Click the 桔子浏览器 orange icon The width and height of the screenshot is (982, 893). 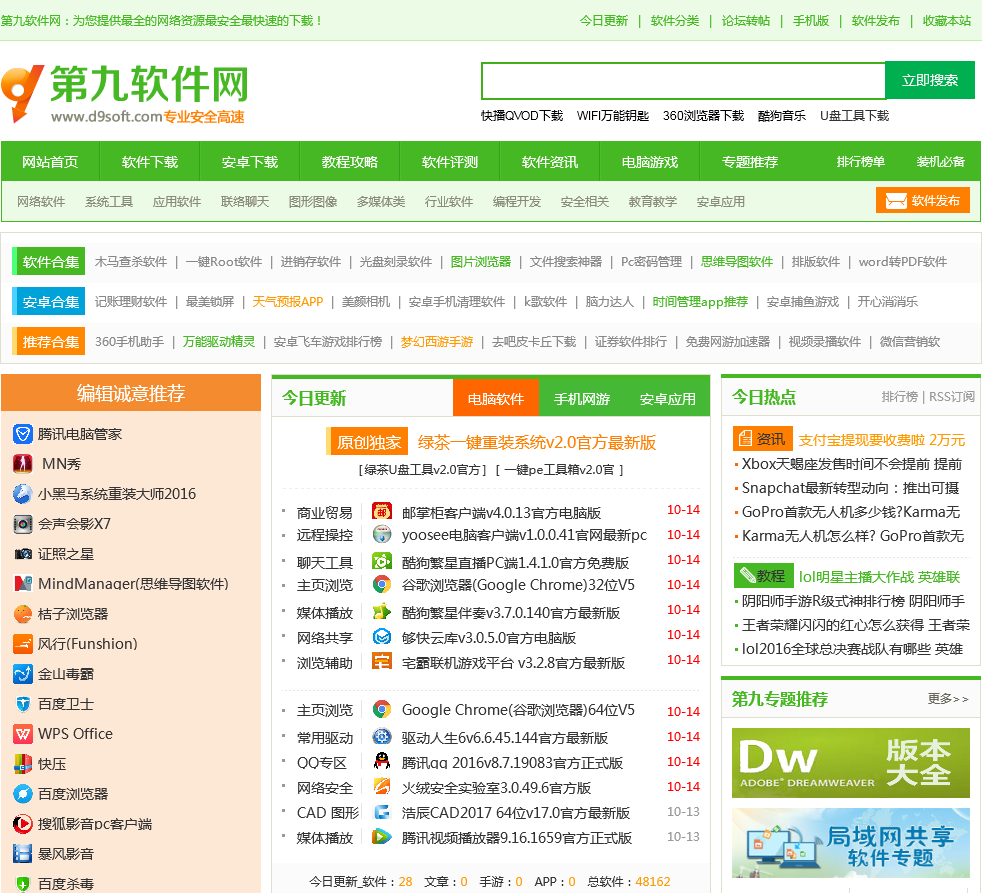[x=23, y=614]
